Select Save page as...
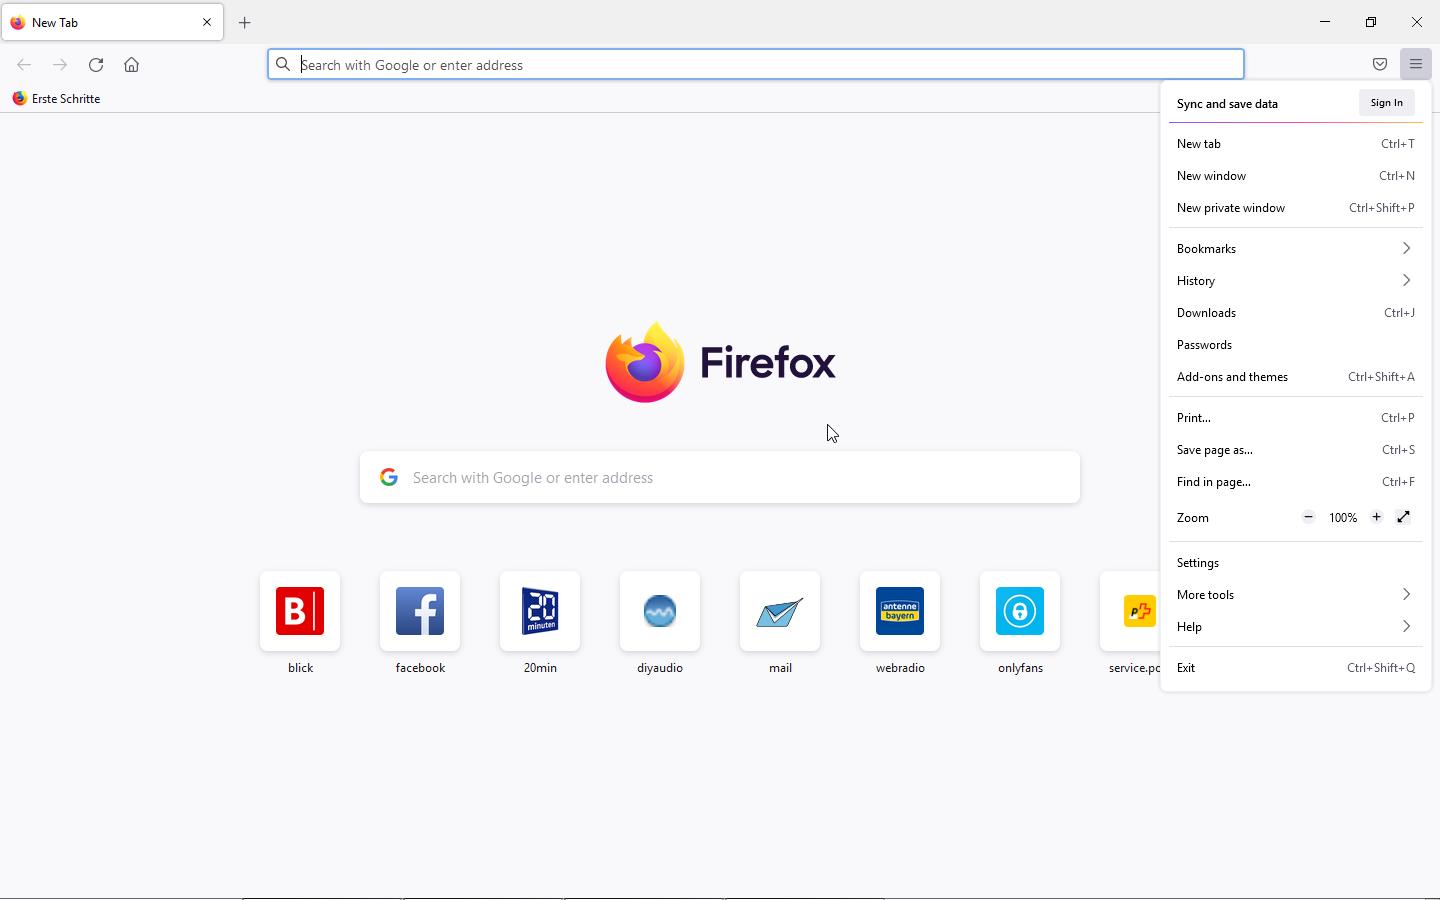 click(1295, 450)
